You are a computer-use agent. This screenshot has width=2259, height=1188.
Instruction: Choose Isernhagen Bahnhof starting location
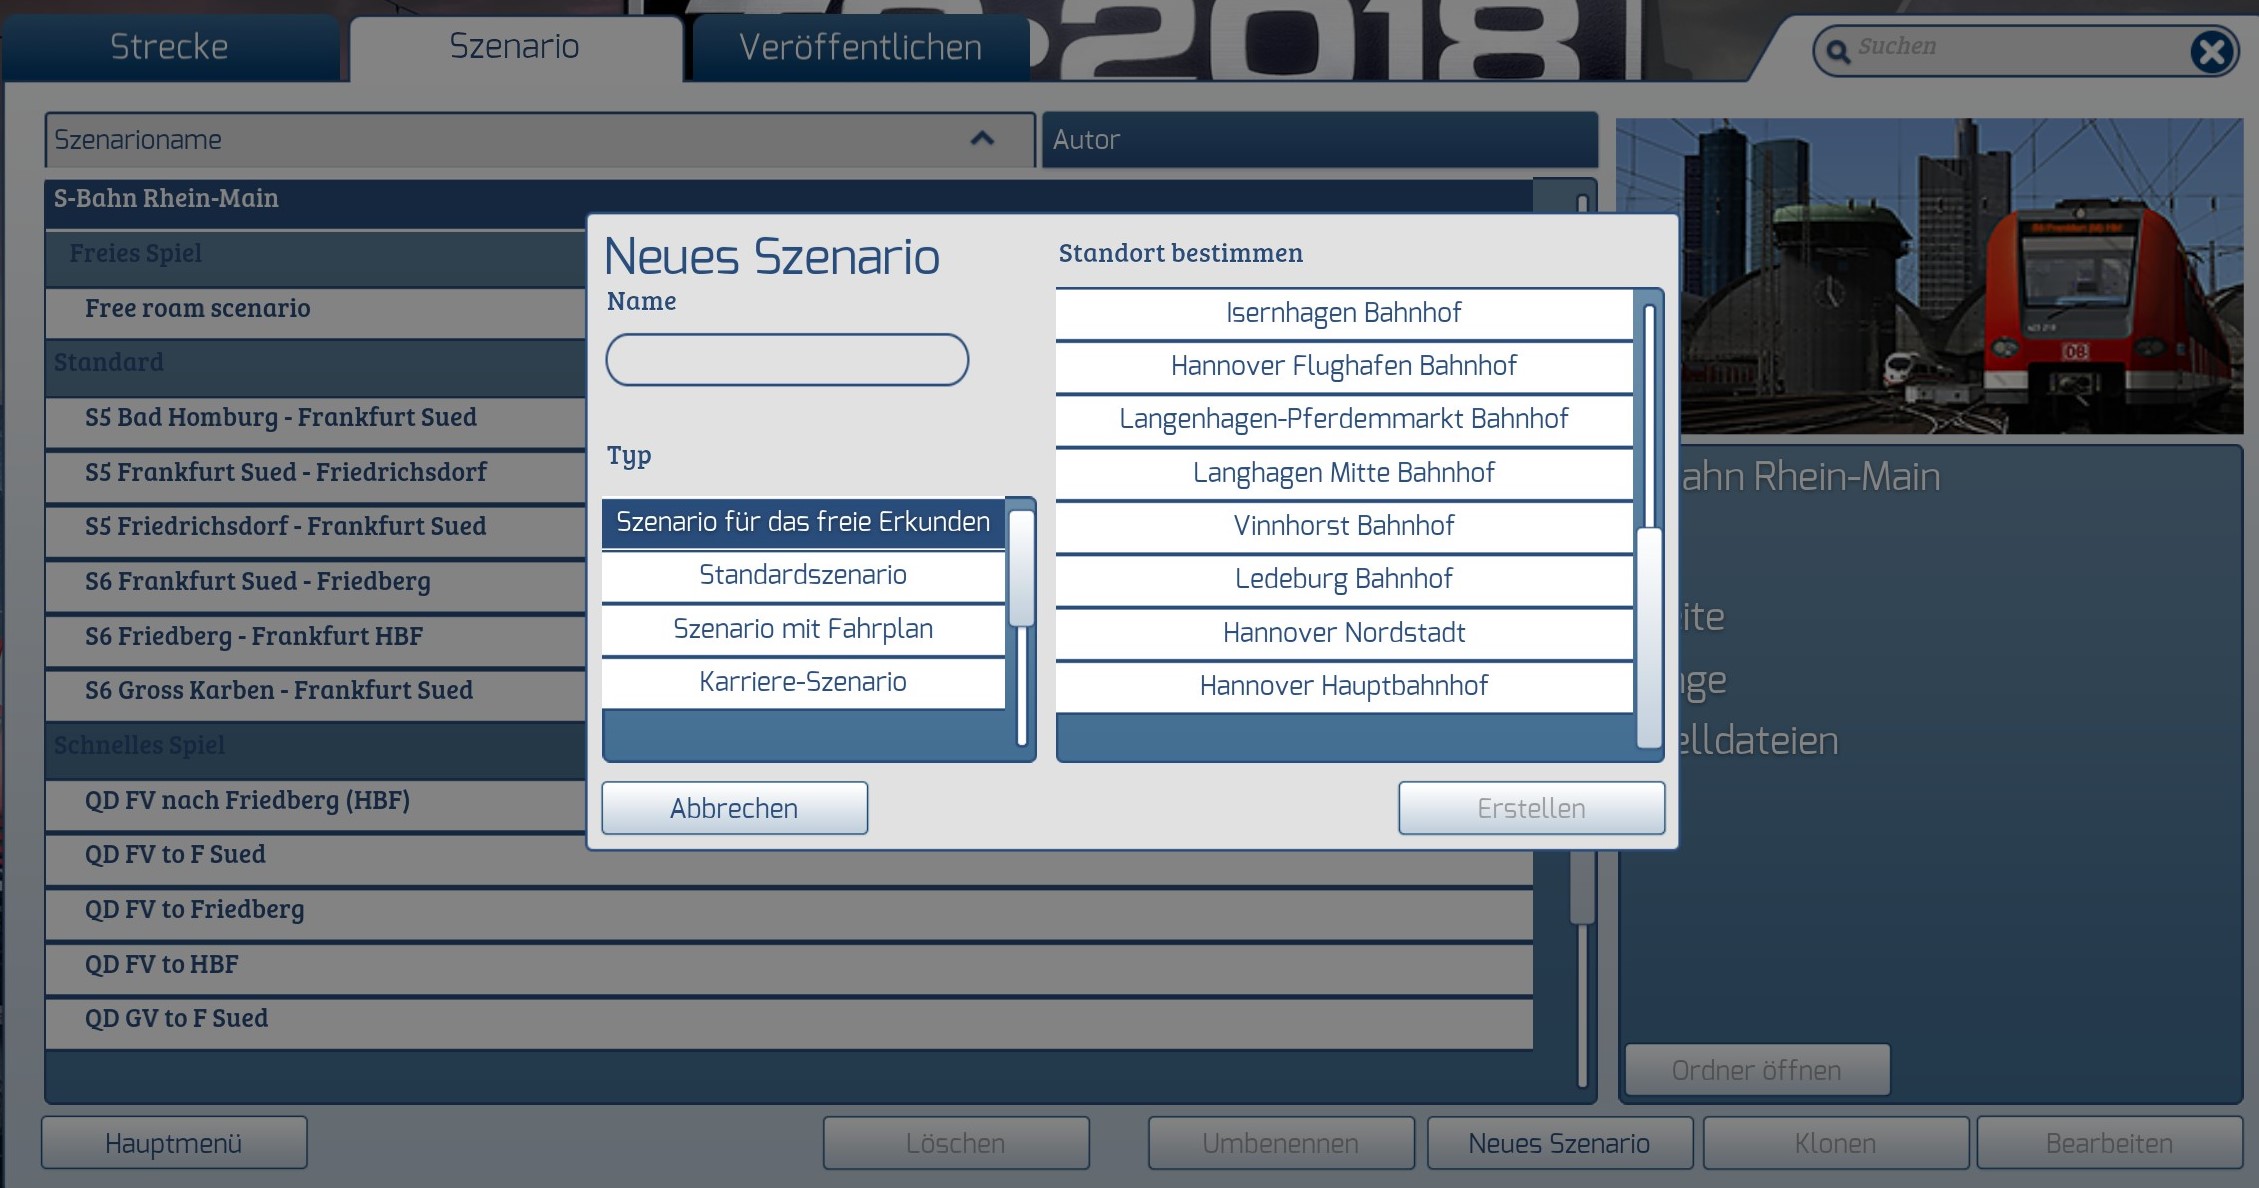click(x=1343, y=313)
